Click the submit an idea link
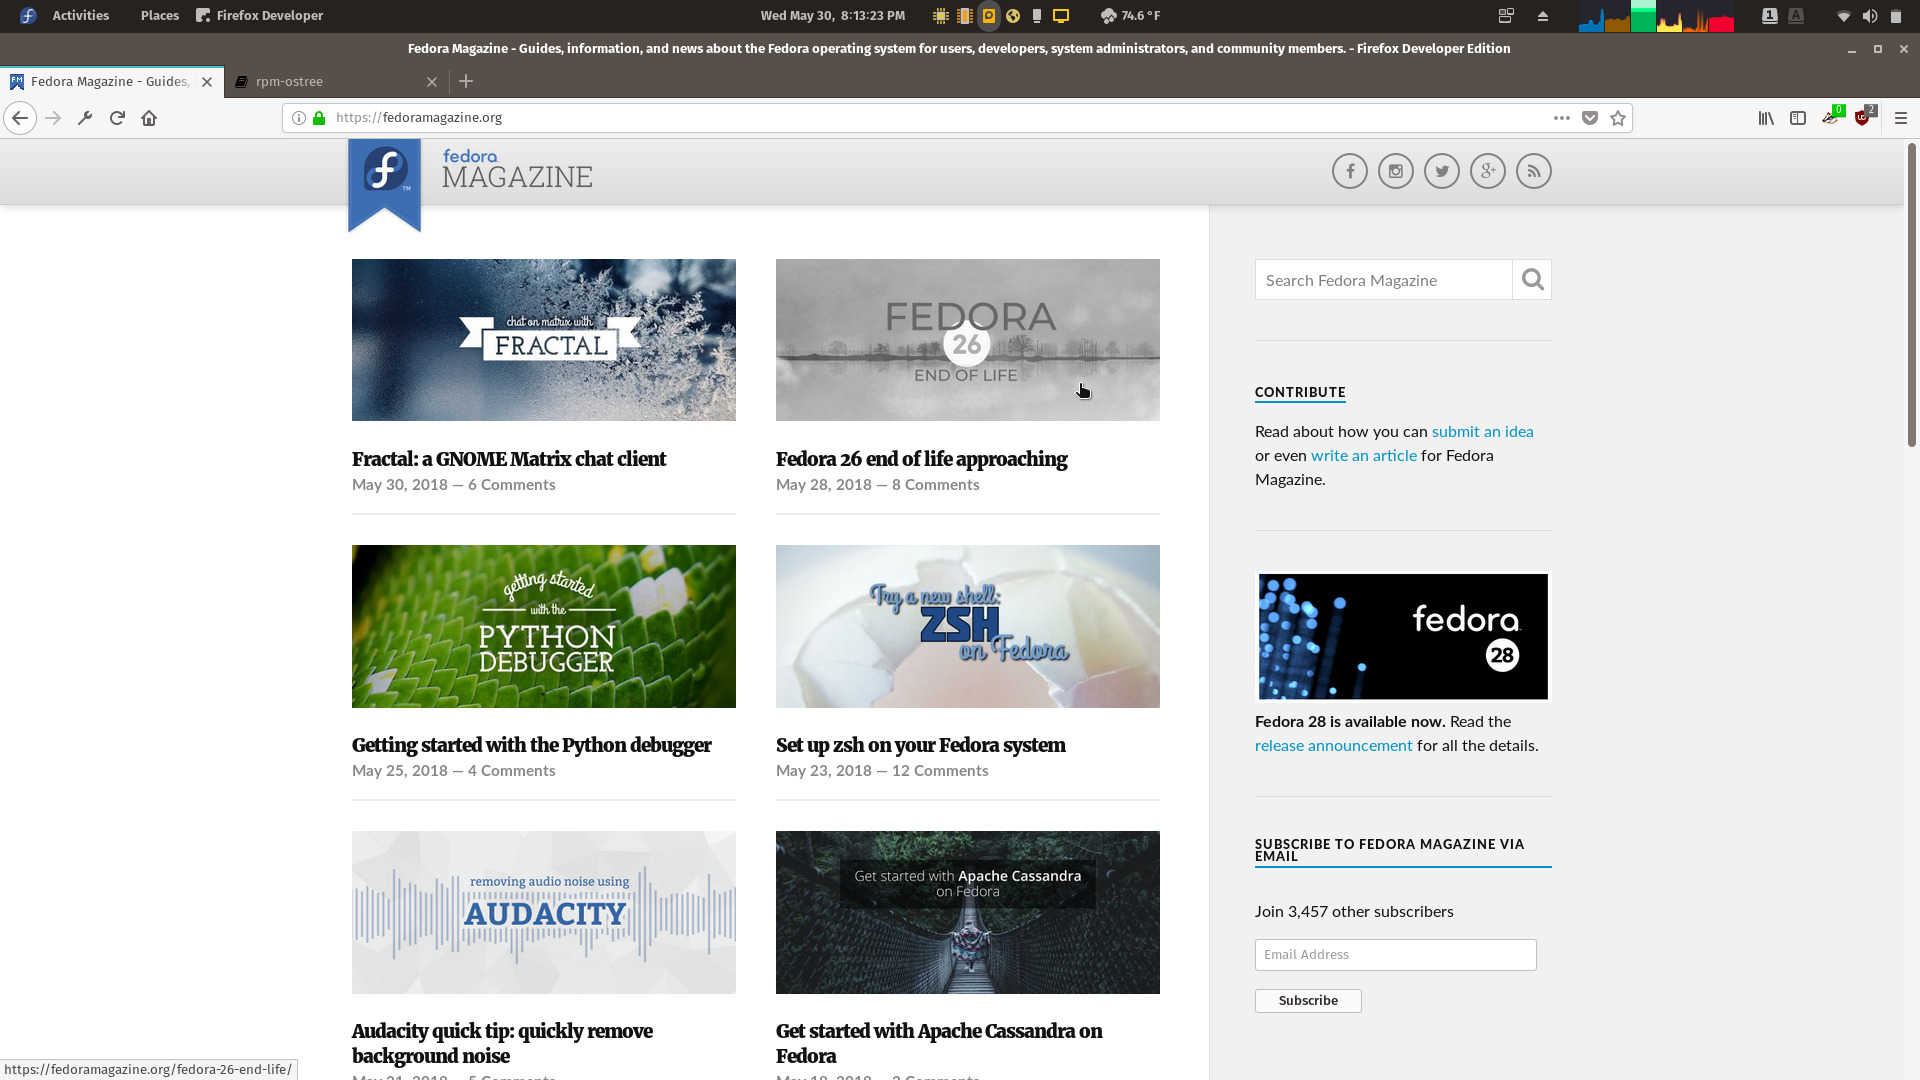This screenshot has width=1920, height=1080. coord(1482,432)
